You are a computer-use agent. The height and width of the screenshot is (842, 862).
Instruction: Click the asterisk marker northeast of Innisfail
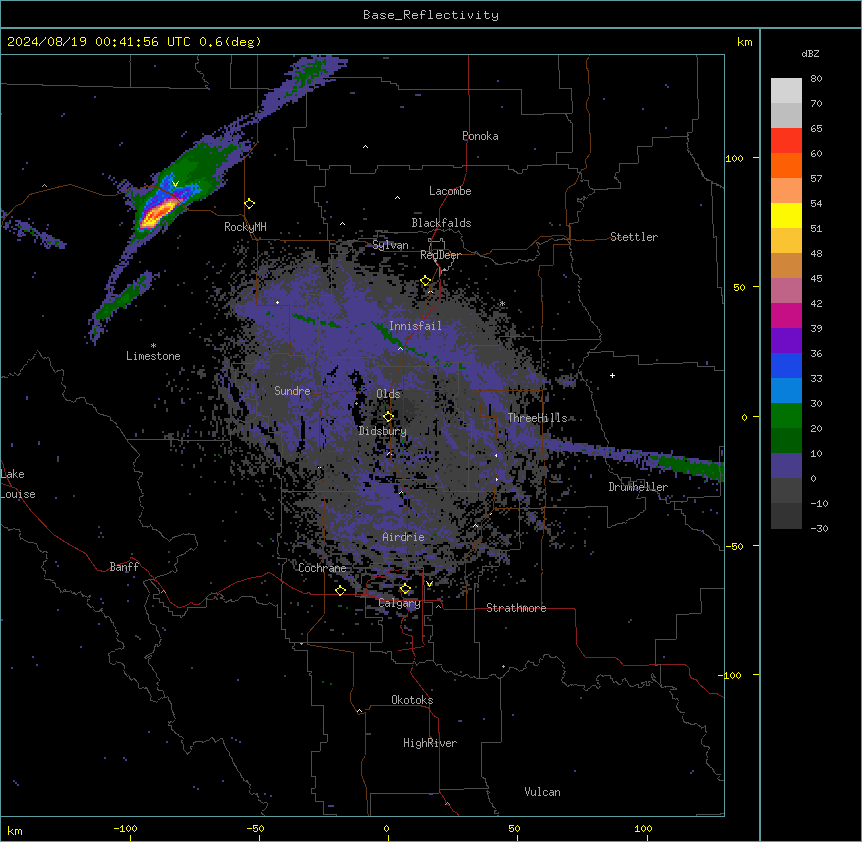tap(502, 303)
